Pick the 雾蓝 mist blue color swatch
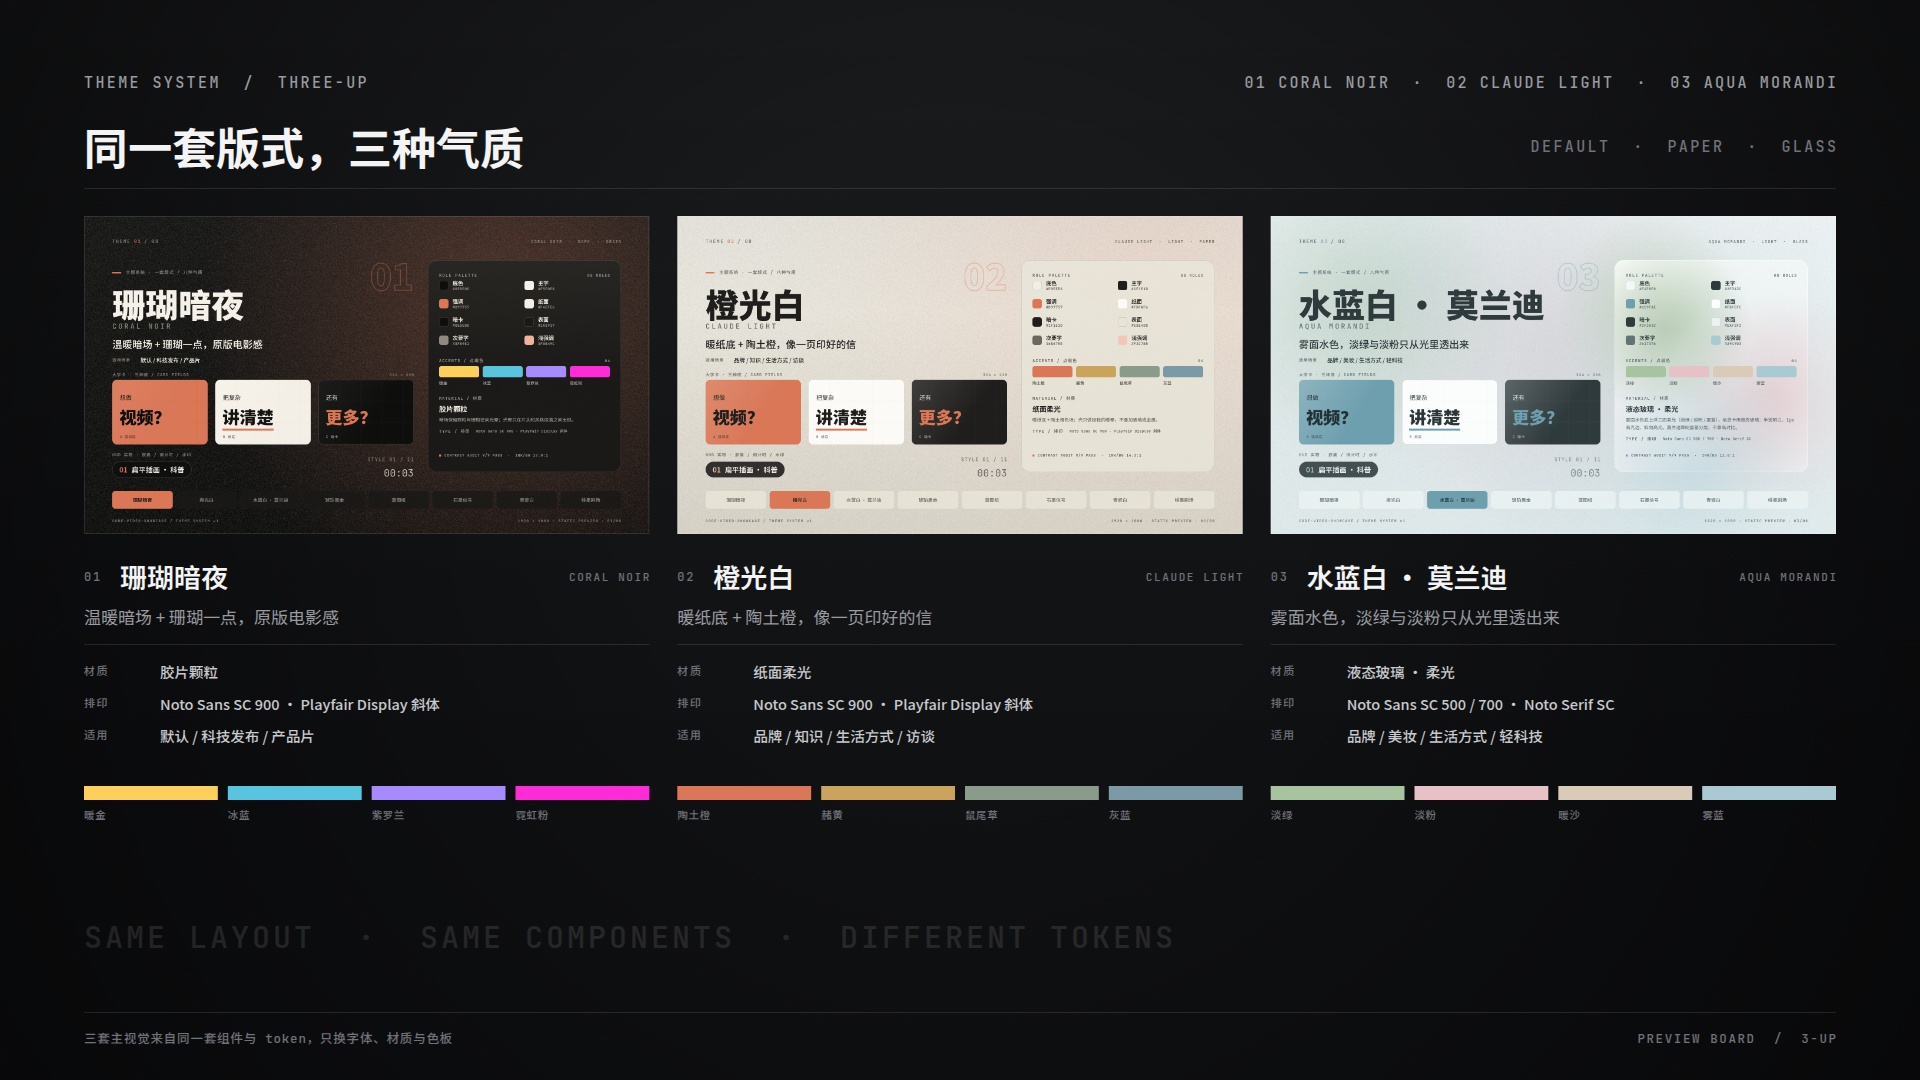The height and width of the screenshot is (1080, 1920). pyautogui.click(x=1769, y=793)
